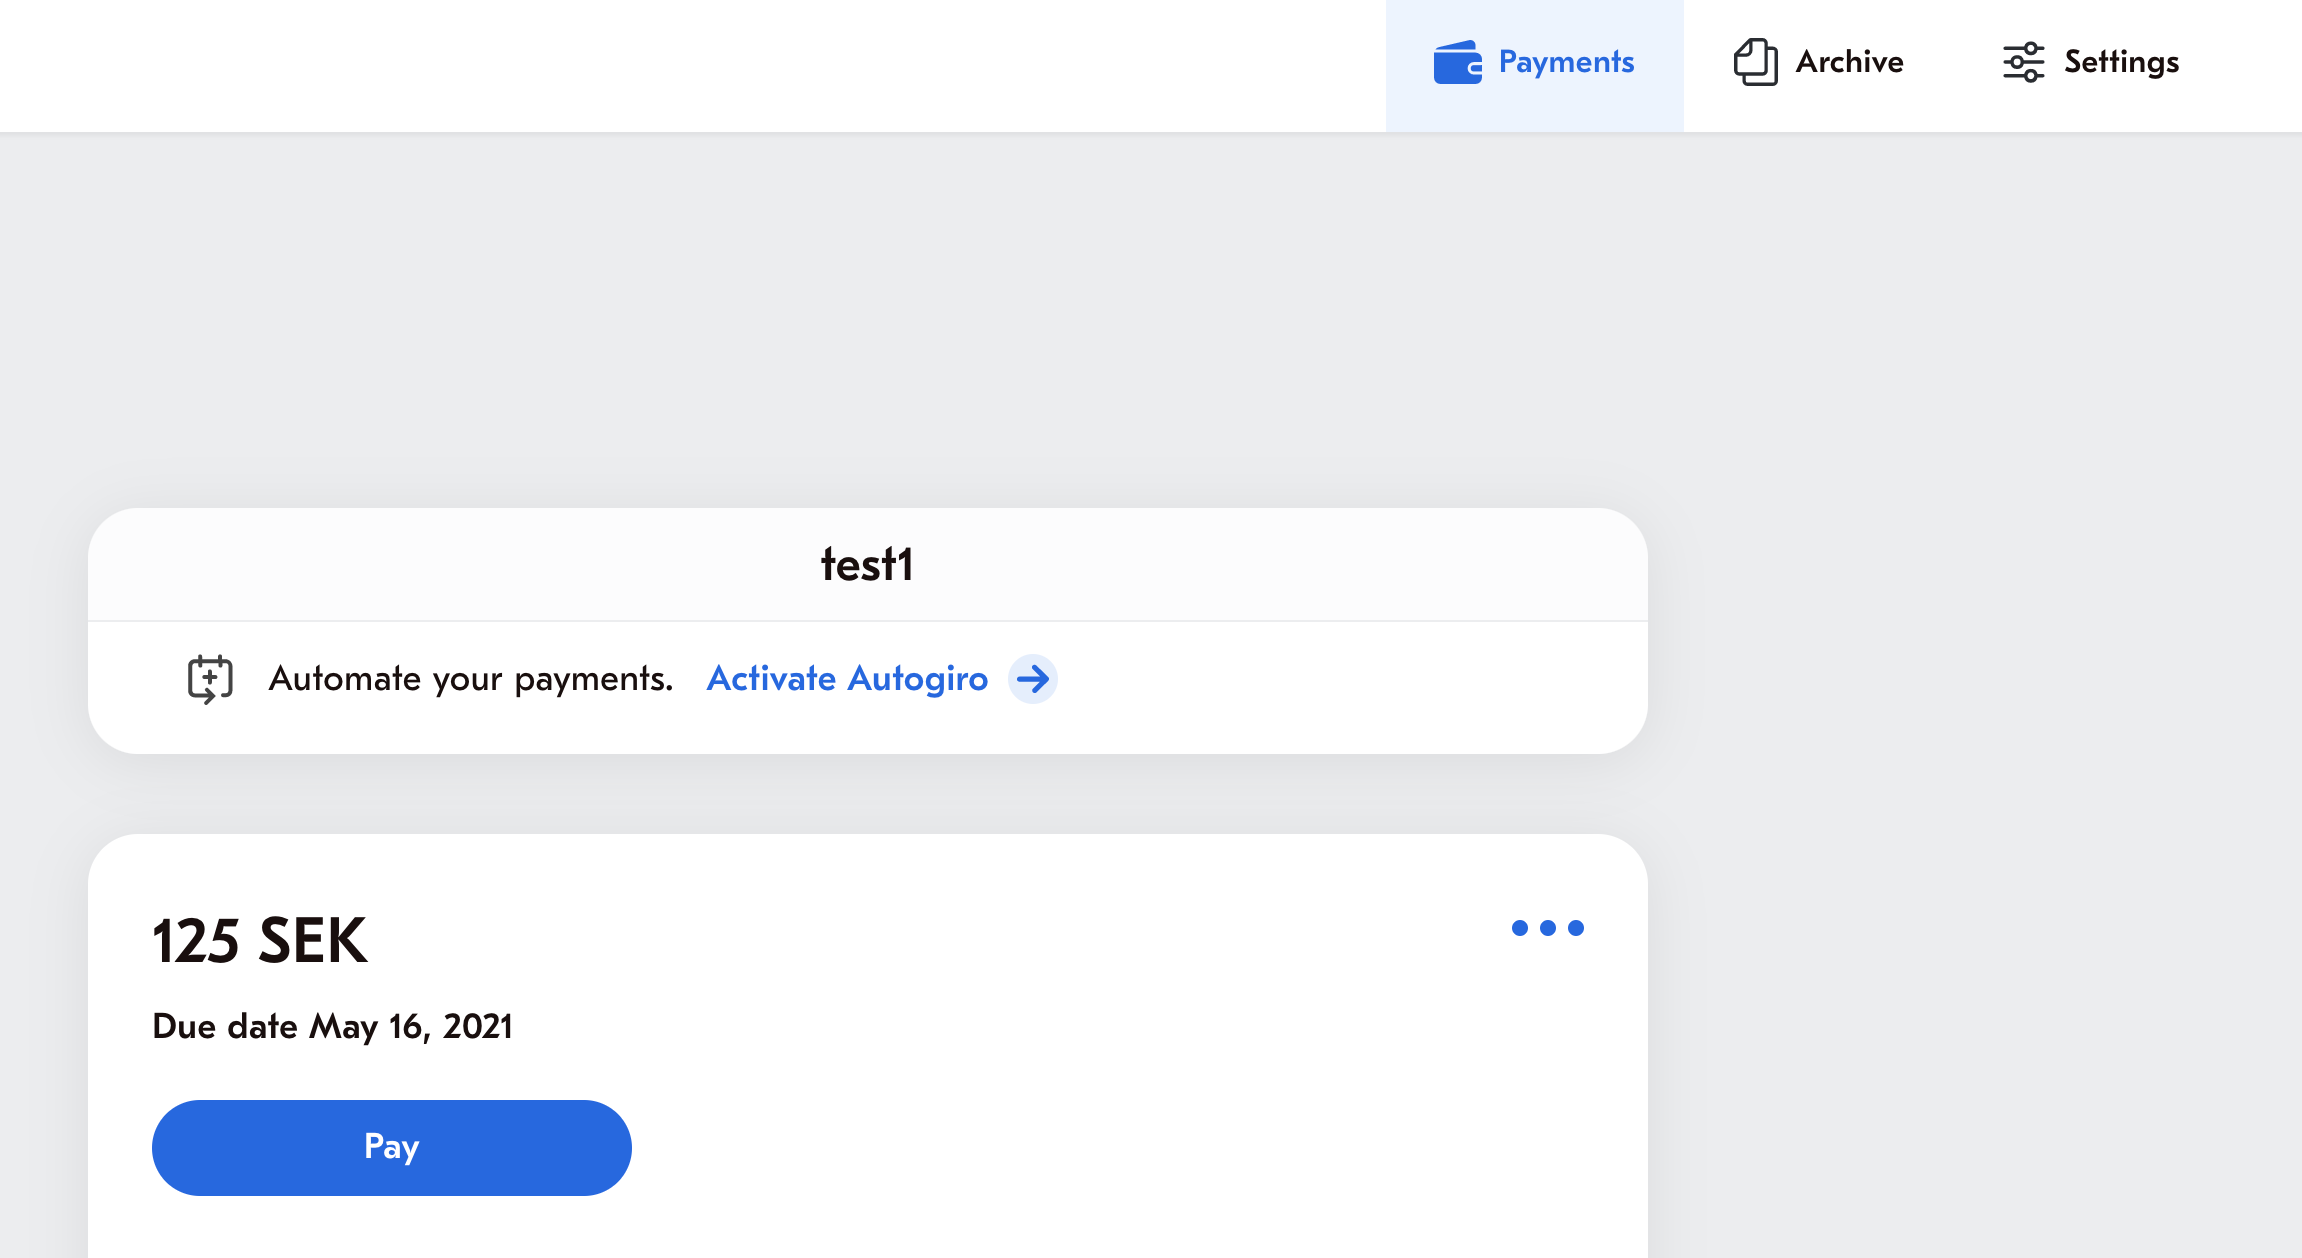Click the 125 SEK invoice card

(x=867, y=1046)
